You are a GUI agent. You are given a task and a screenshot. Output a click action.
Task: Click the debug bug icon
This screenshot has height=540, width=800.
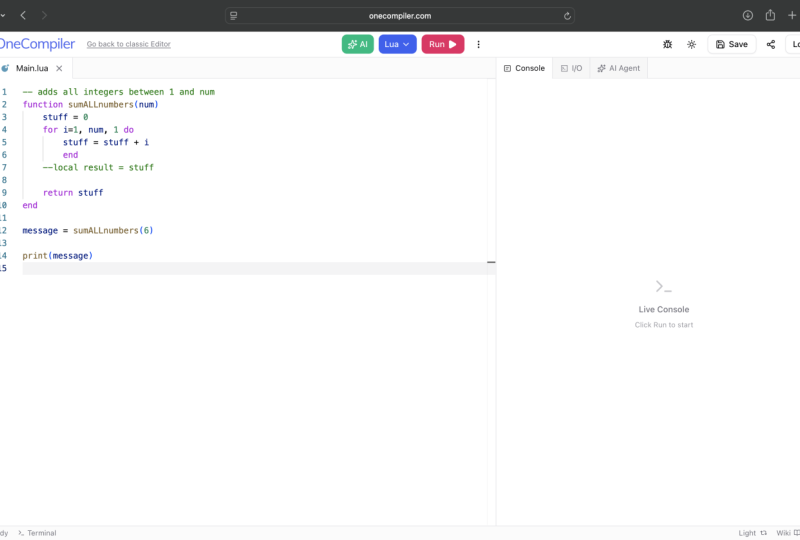[667, 44]
